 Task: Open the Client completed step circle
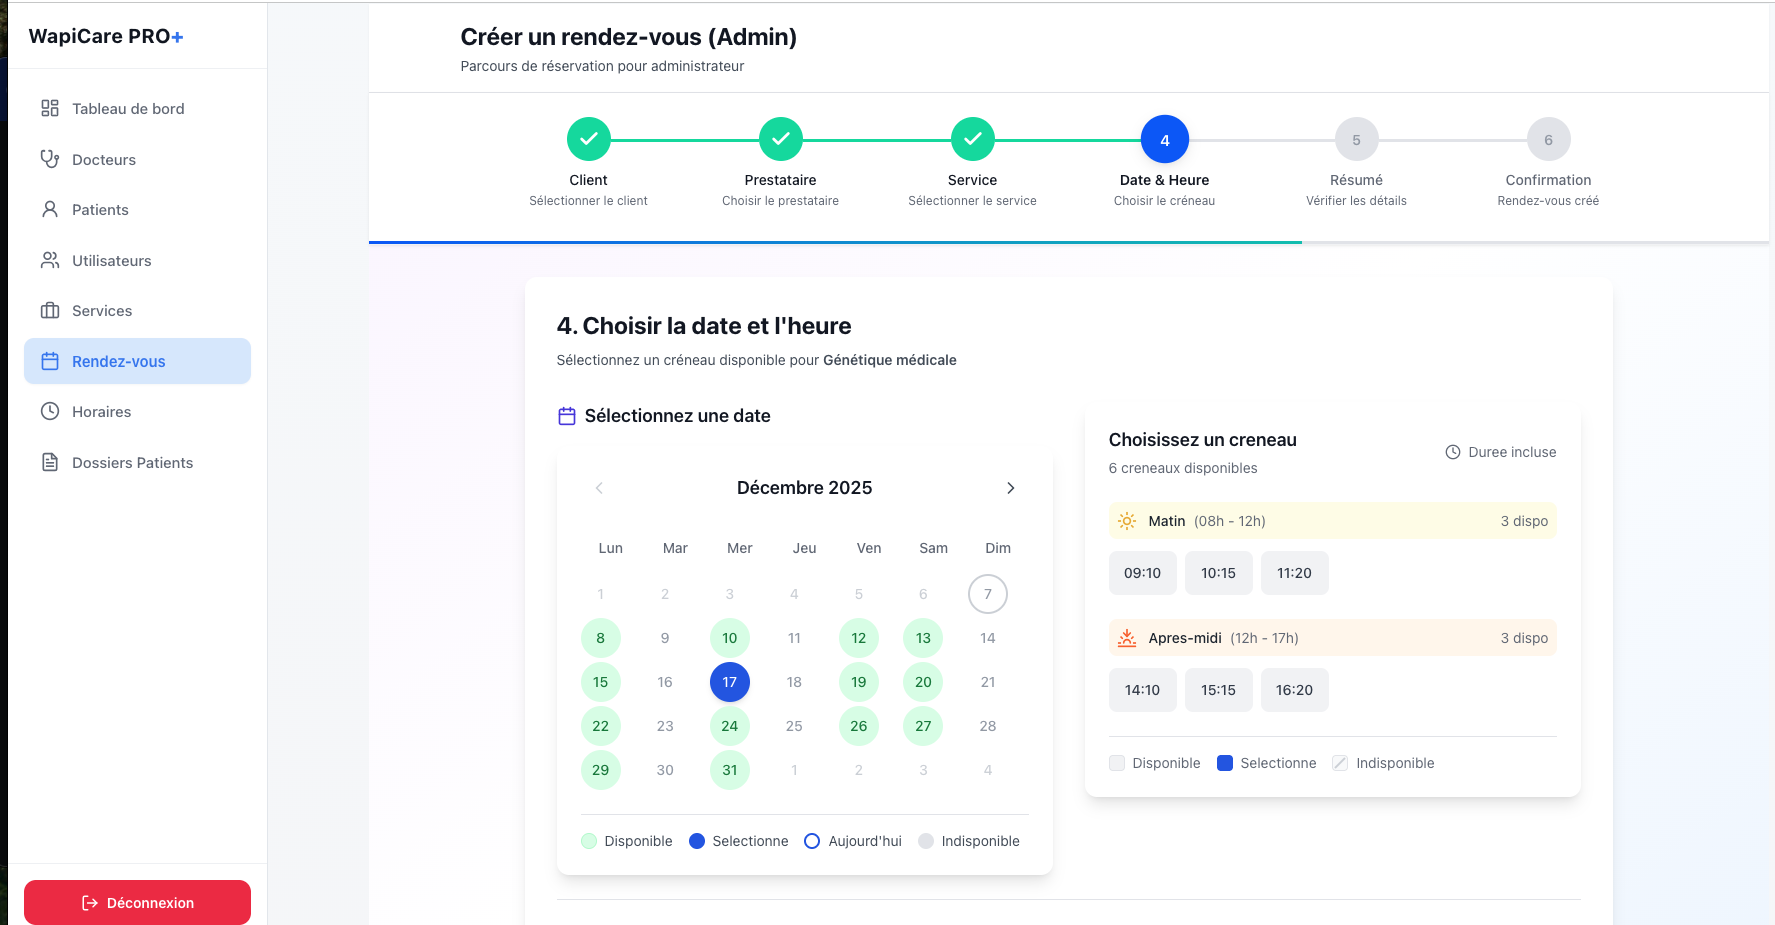point(588,139)
